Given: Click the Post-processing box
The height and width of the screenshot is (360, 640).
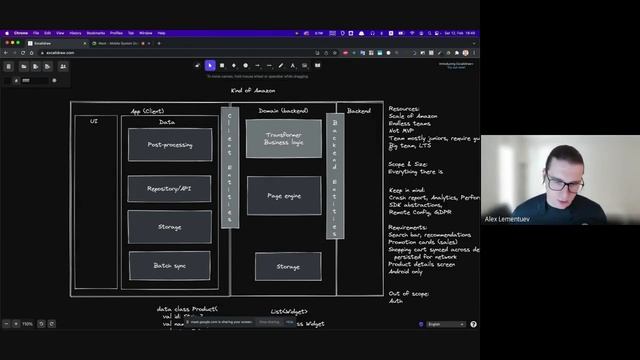Looking at the screenshot, I should (170, 145).
